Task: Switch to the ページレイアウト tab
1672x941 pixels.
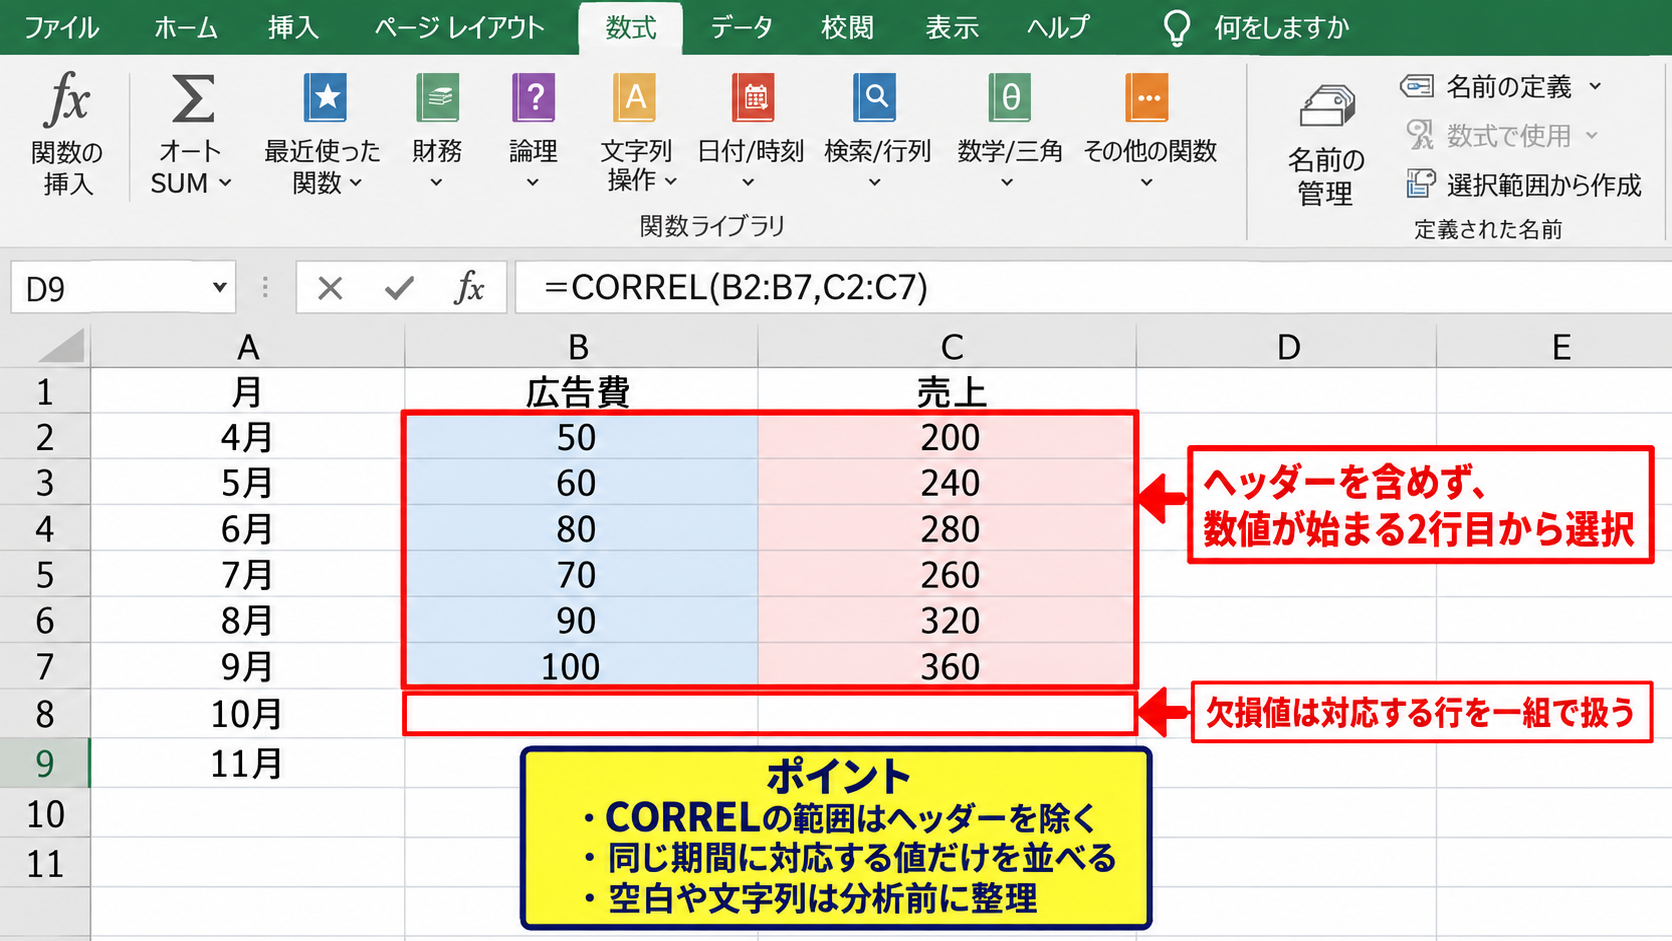Action: point(459,27)
